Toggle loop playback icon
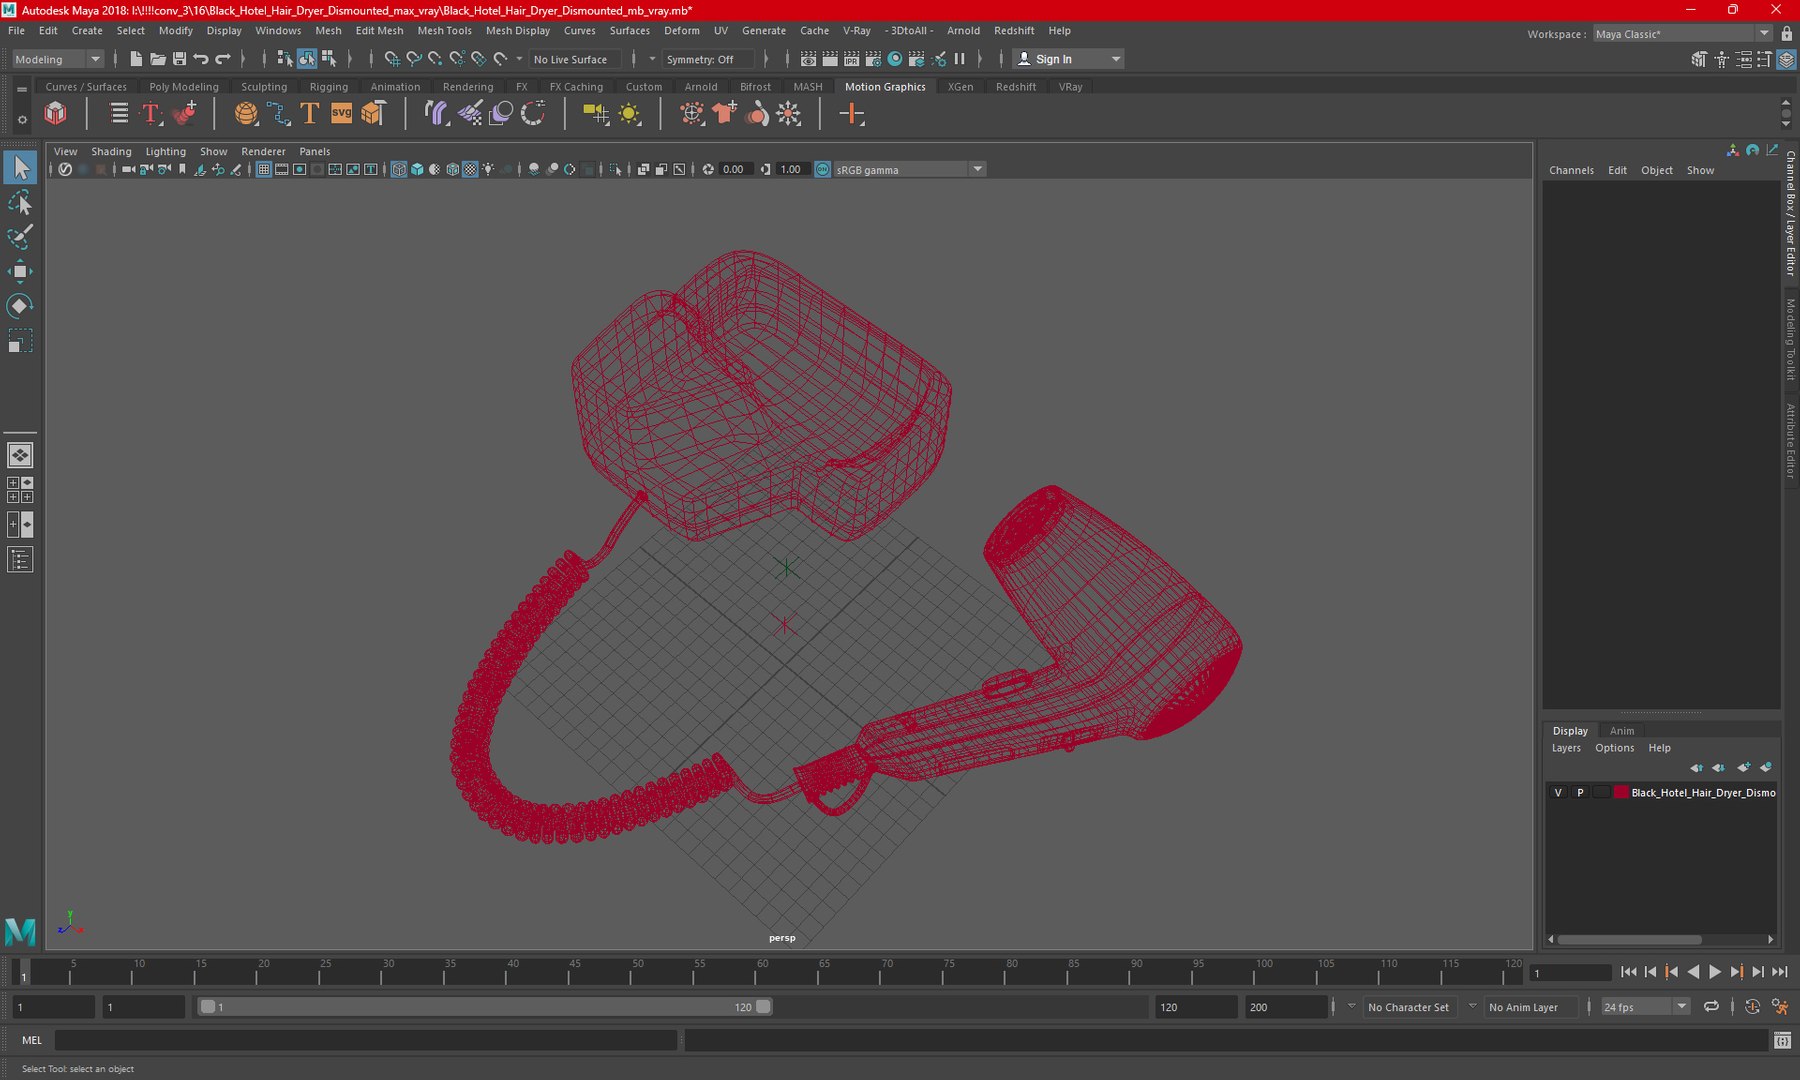The height and width of the screenshot is (1080, 1800). (x=1711, y=1007)
